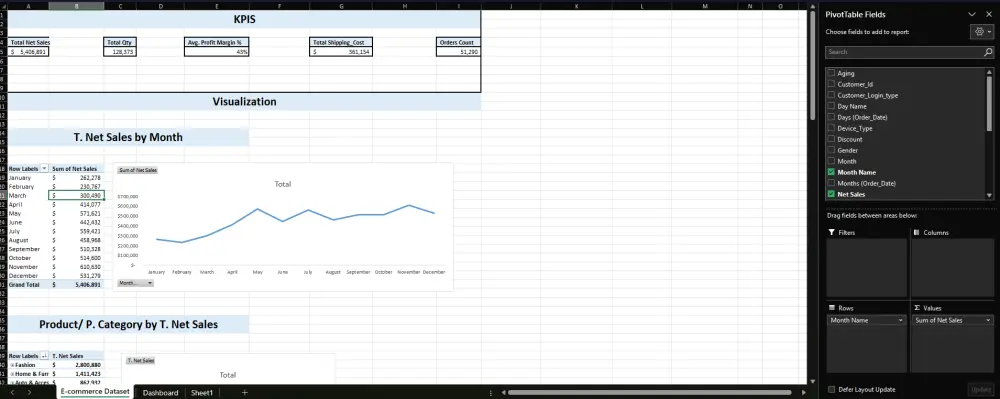The height and width of the screenshot is (399, 1000).
Task: Check the Months (Order_Date) field
Action: (831, 183)
